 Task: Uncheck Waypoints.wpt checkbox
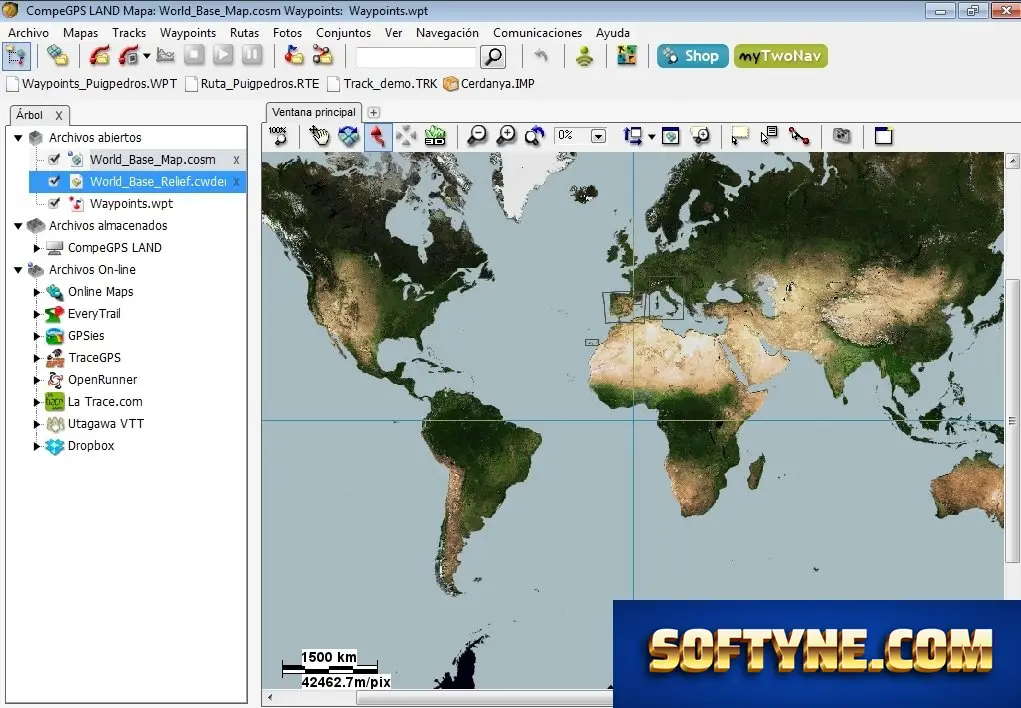click(55, 203)
